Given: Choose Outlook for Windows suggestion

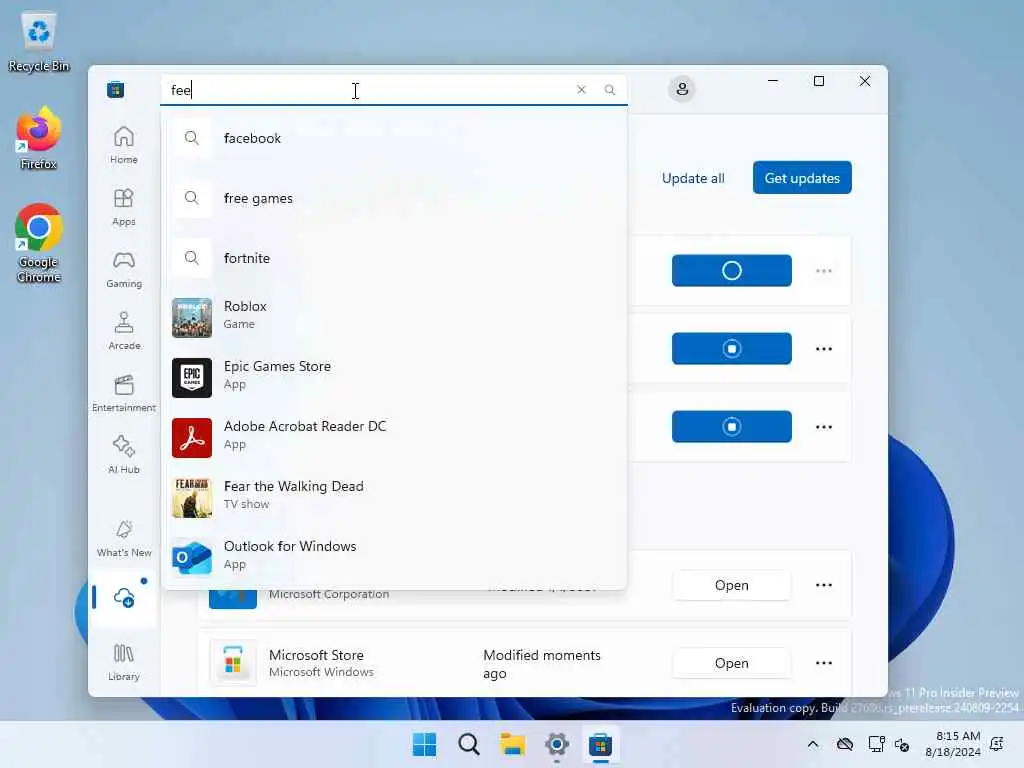Looking at the screenshot, I should [394, 557].
